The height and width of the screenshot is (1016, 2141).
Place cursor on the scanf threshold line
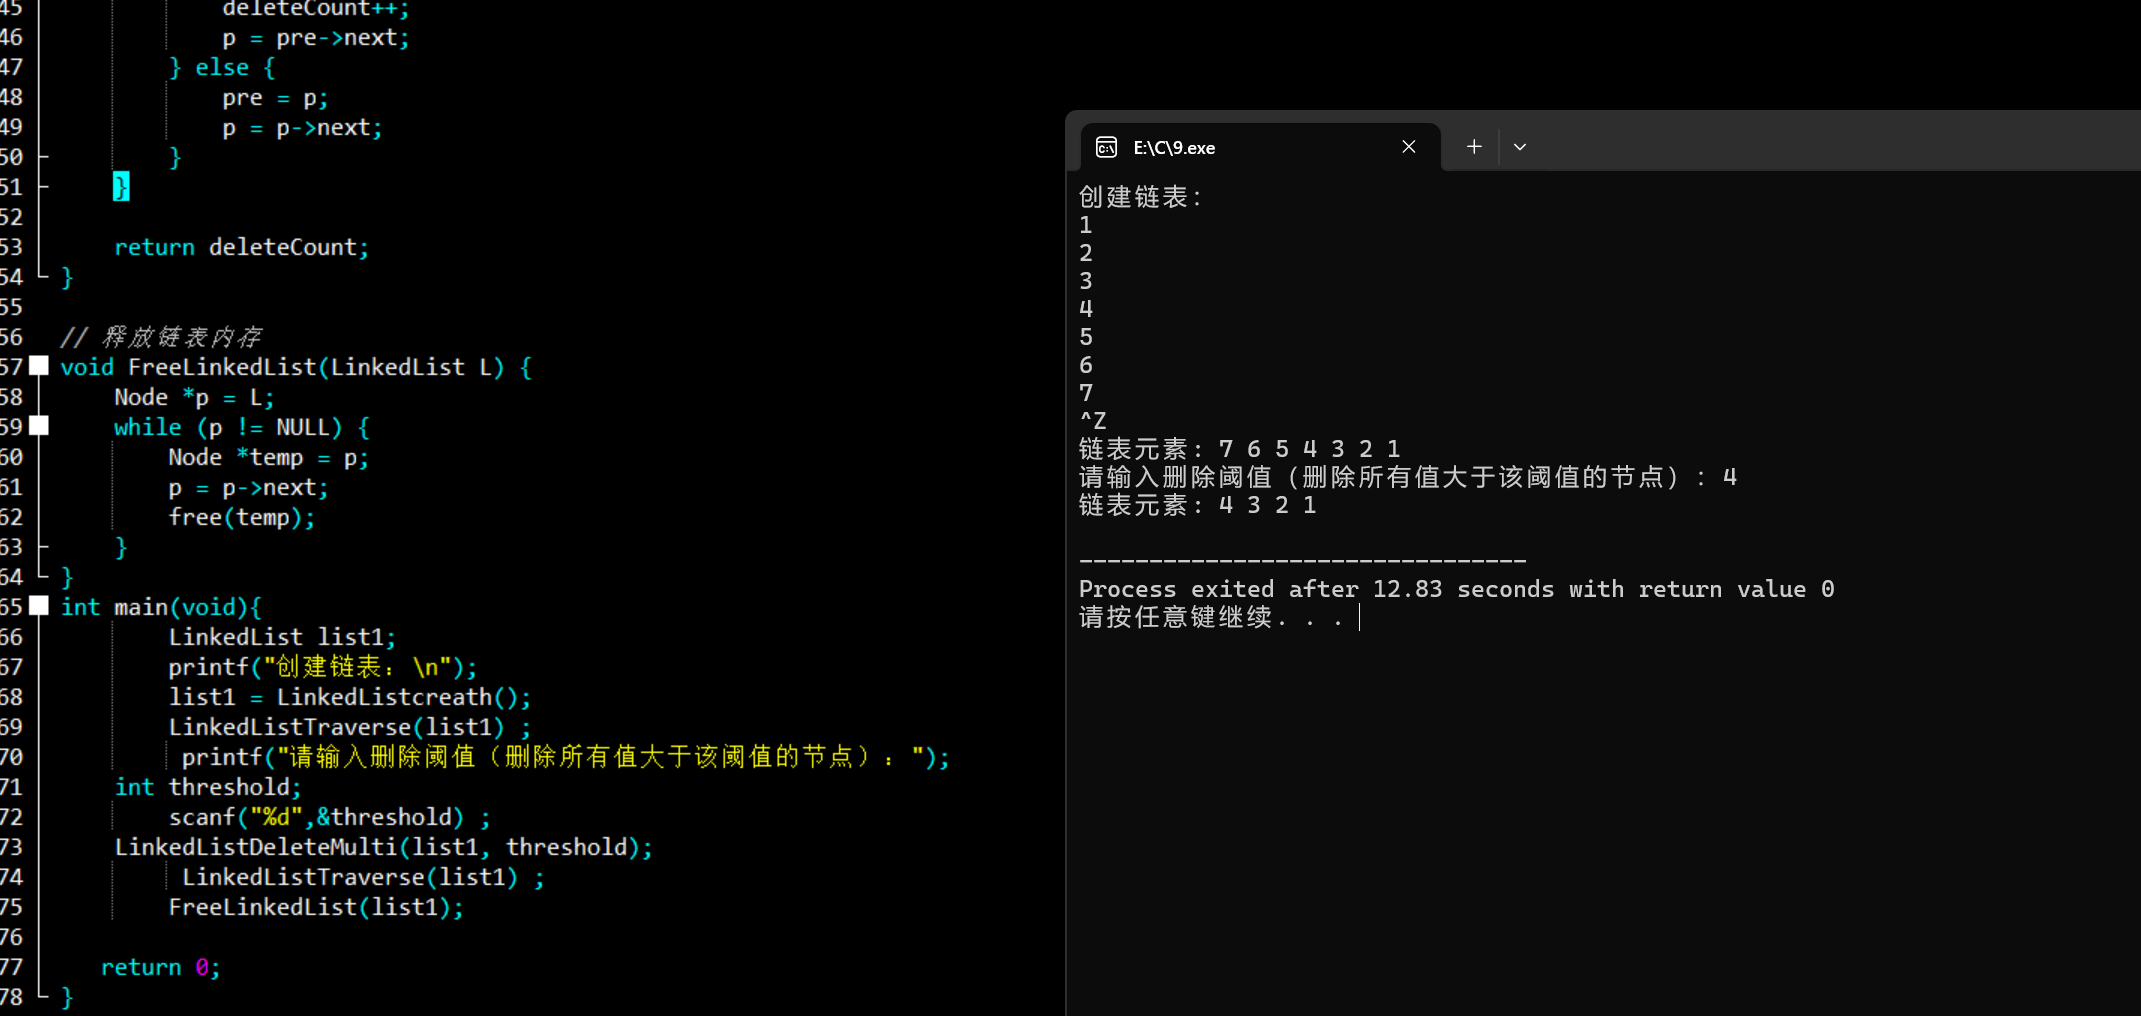pyautogui.click(x=330, y=816)
